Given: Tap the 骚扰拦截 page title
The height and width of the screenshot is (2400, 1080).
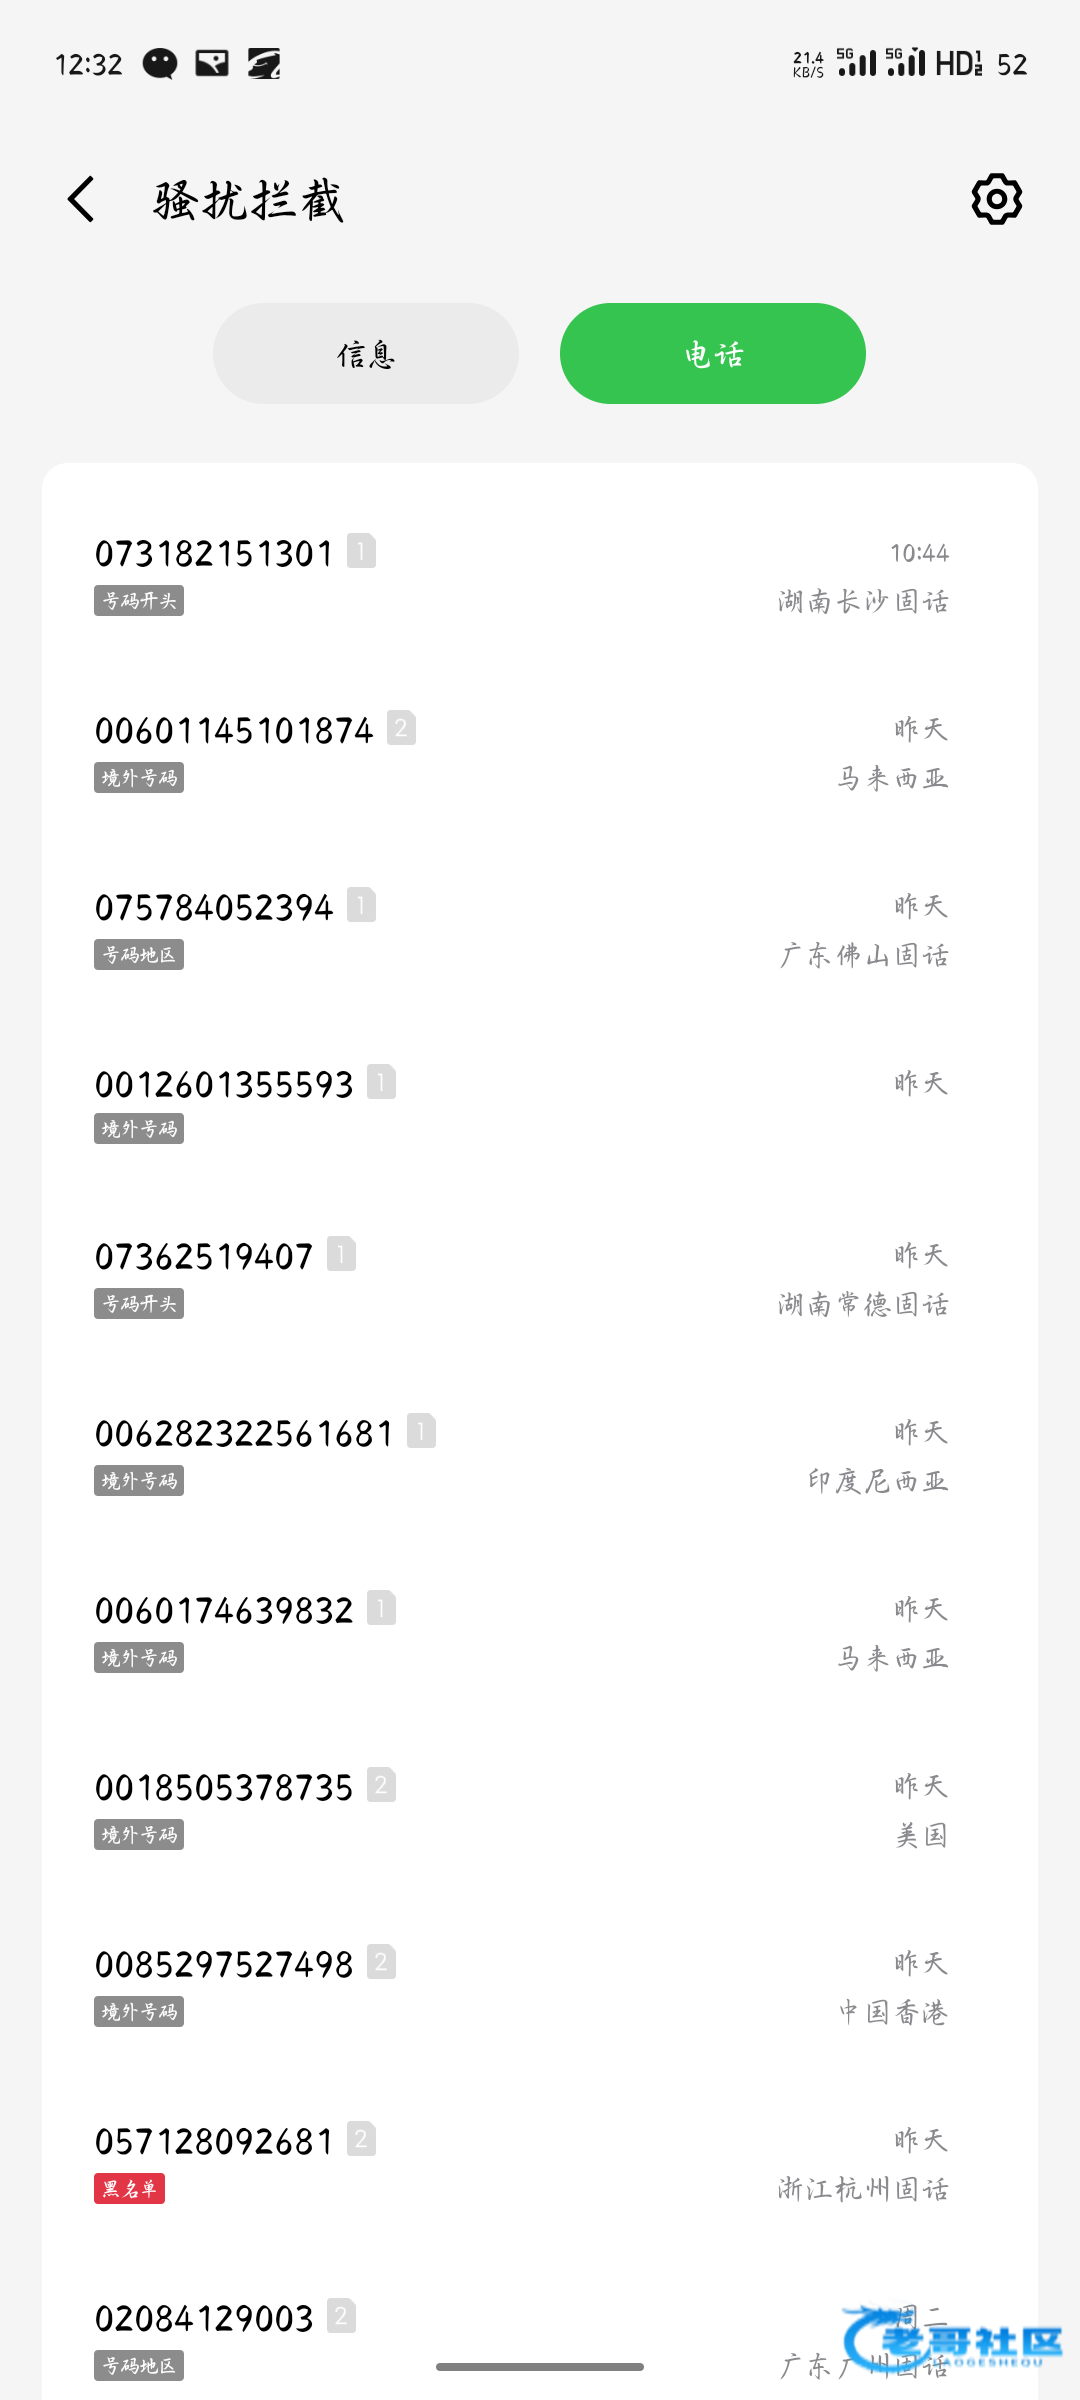Looking at the screenshot, I should (x=248, y=200).
